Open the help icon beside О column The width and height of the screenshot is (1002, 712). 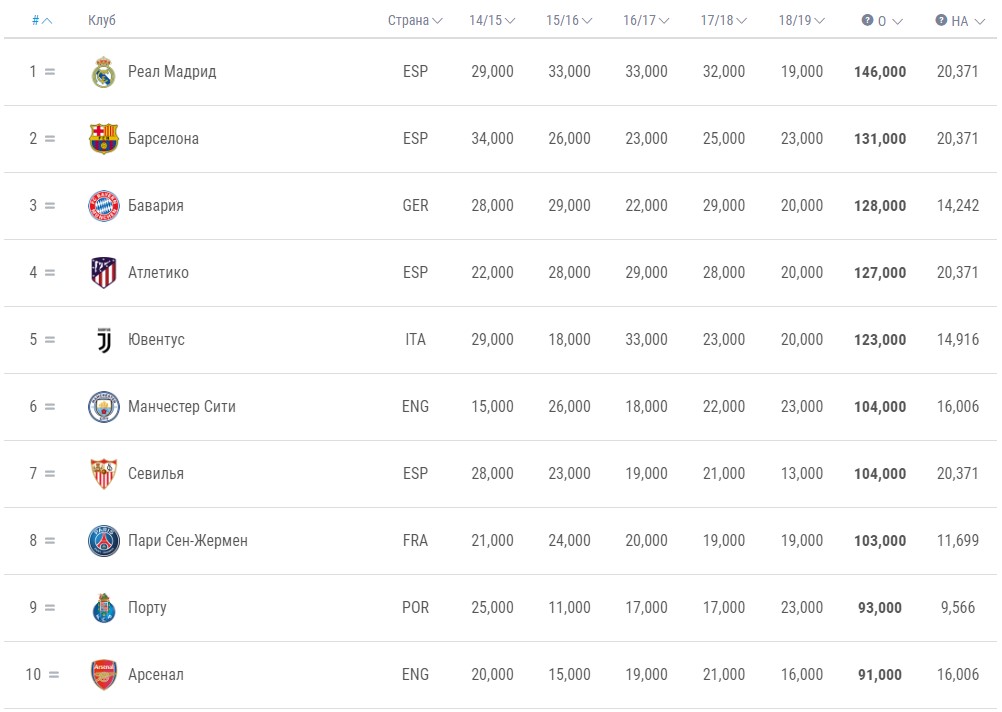tap(867, 20)
